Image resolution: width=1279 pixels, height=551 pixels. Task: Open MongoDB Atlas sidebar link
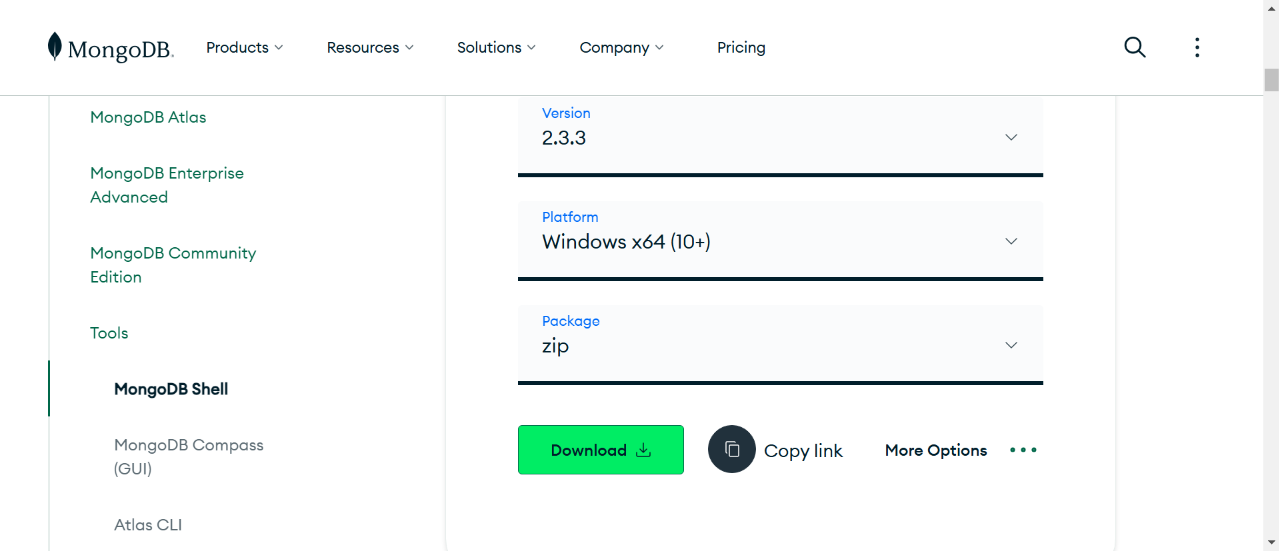click(x=148, y=117)
